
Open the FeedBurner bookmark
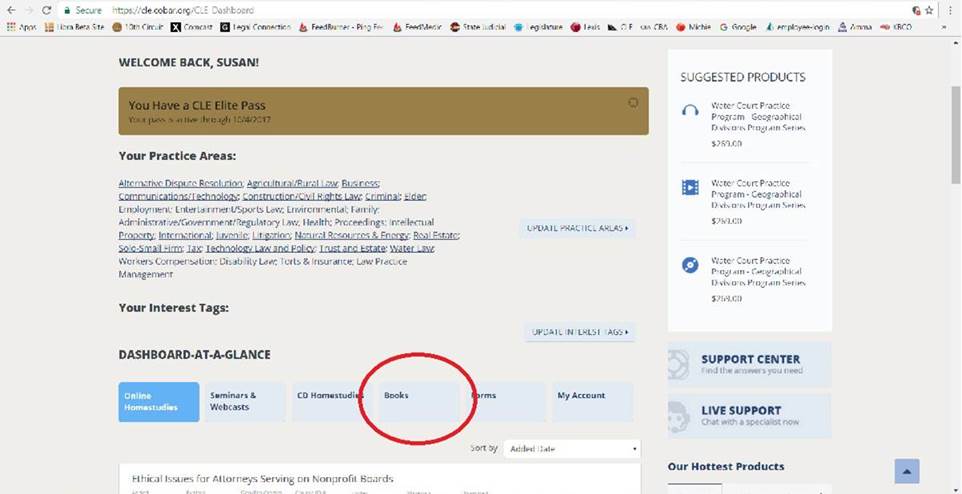pos(341,27)
